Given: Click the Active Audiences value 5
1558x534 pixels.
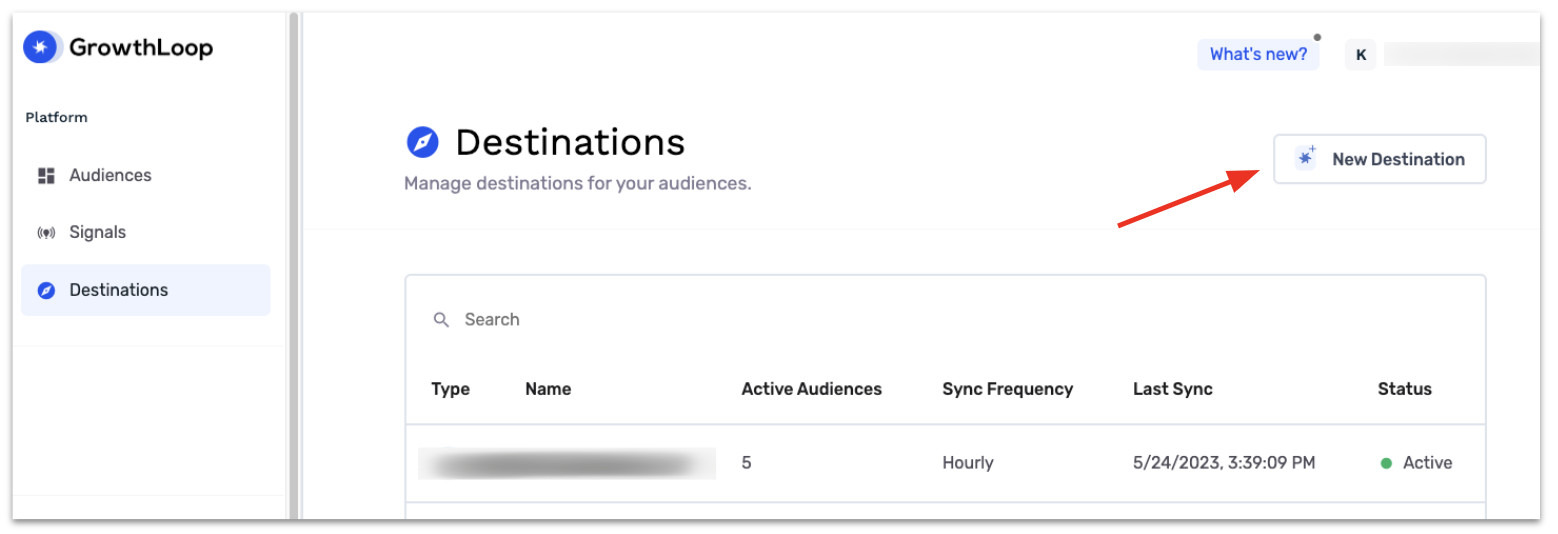Looking at the screenshot, I should coord(746,463).
